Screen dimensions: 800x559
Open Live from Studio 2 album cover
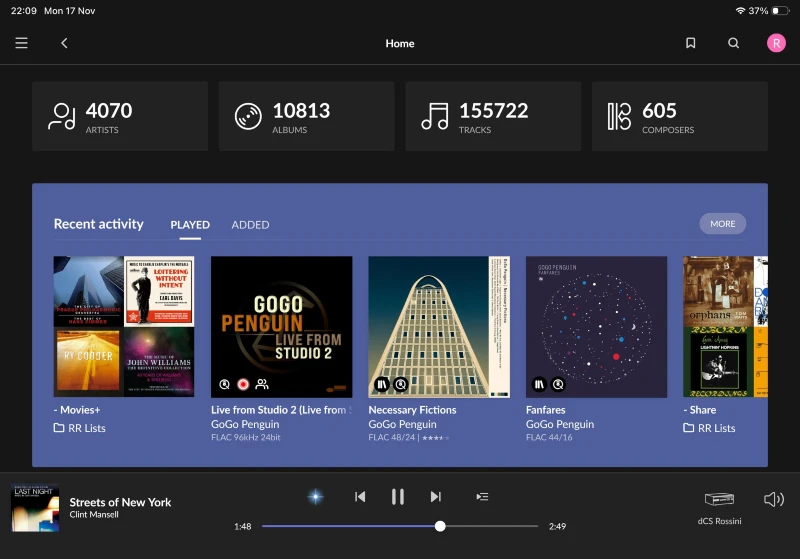(282, 326)
